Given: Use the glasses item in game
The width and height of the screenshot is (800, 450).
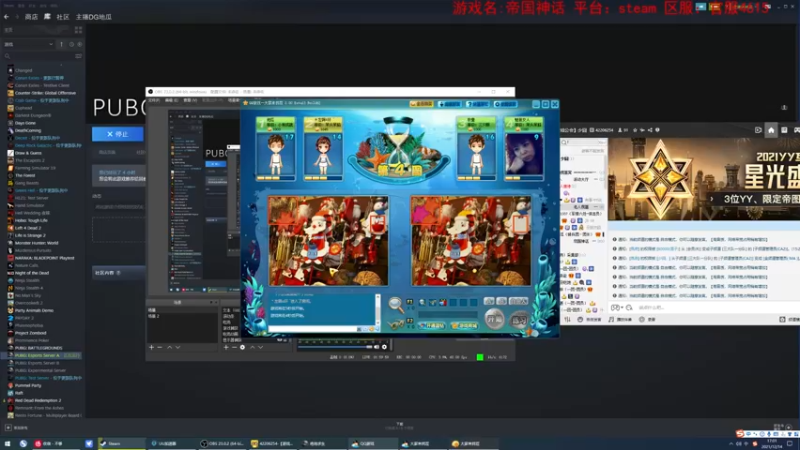Looking at the screenshot, I should point(395,323).
